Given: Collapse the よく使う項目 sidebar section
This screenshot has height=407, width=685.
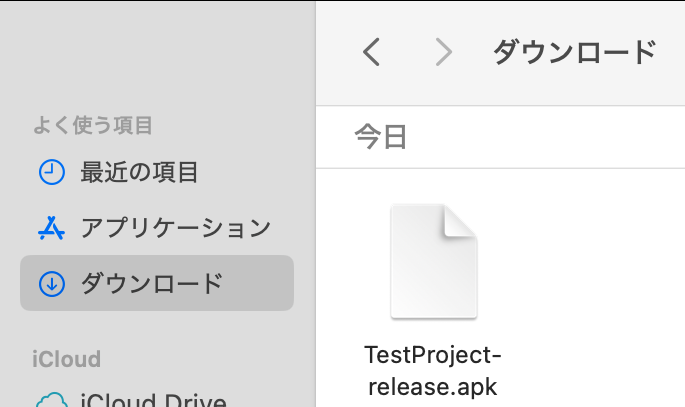Looking at the screenshot, I should tap(93, 126).
